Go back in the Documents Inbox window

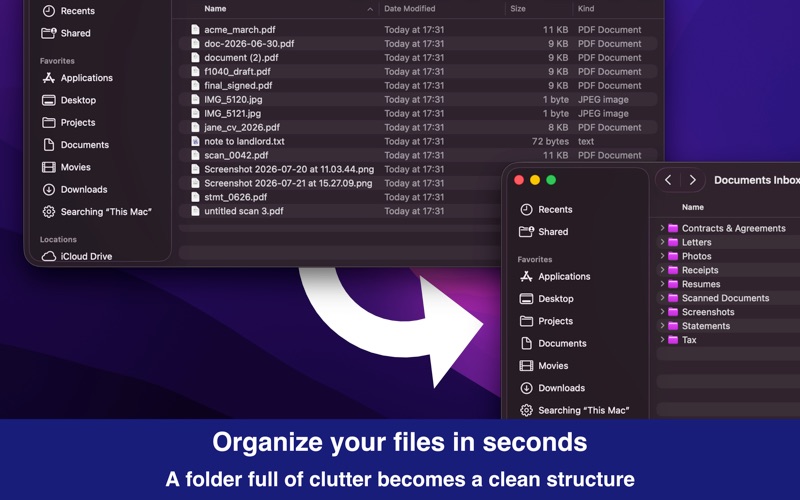(x=668, y=180)
